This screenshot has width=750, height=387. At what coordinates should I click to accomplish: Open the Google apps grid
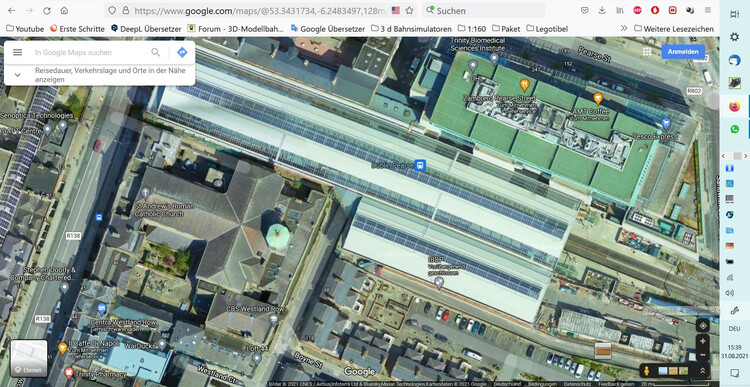(x=647, y=52)
